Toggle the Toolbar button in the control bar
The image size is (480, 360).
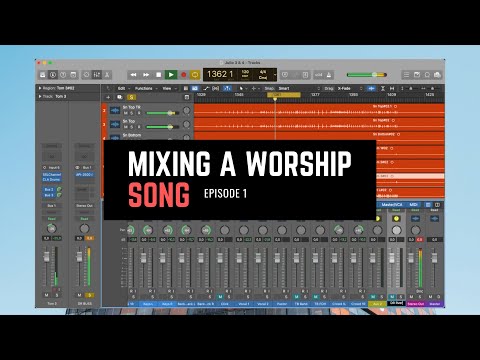73,75
